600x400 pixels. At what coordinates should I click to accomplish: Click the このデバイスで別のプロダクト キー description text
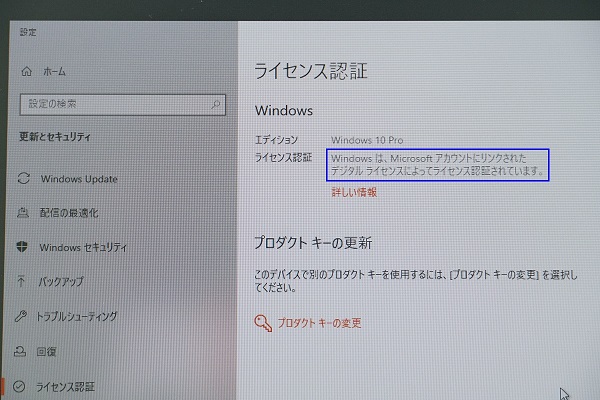point(416,281)
